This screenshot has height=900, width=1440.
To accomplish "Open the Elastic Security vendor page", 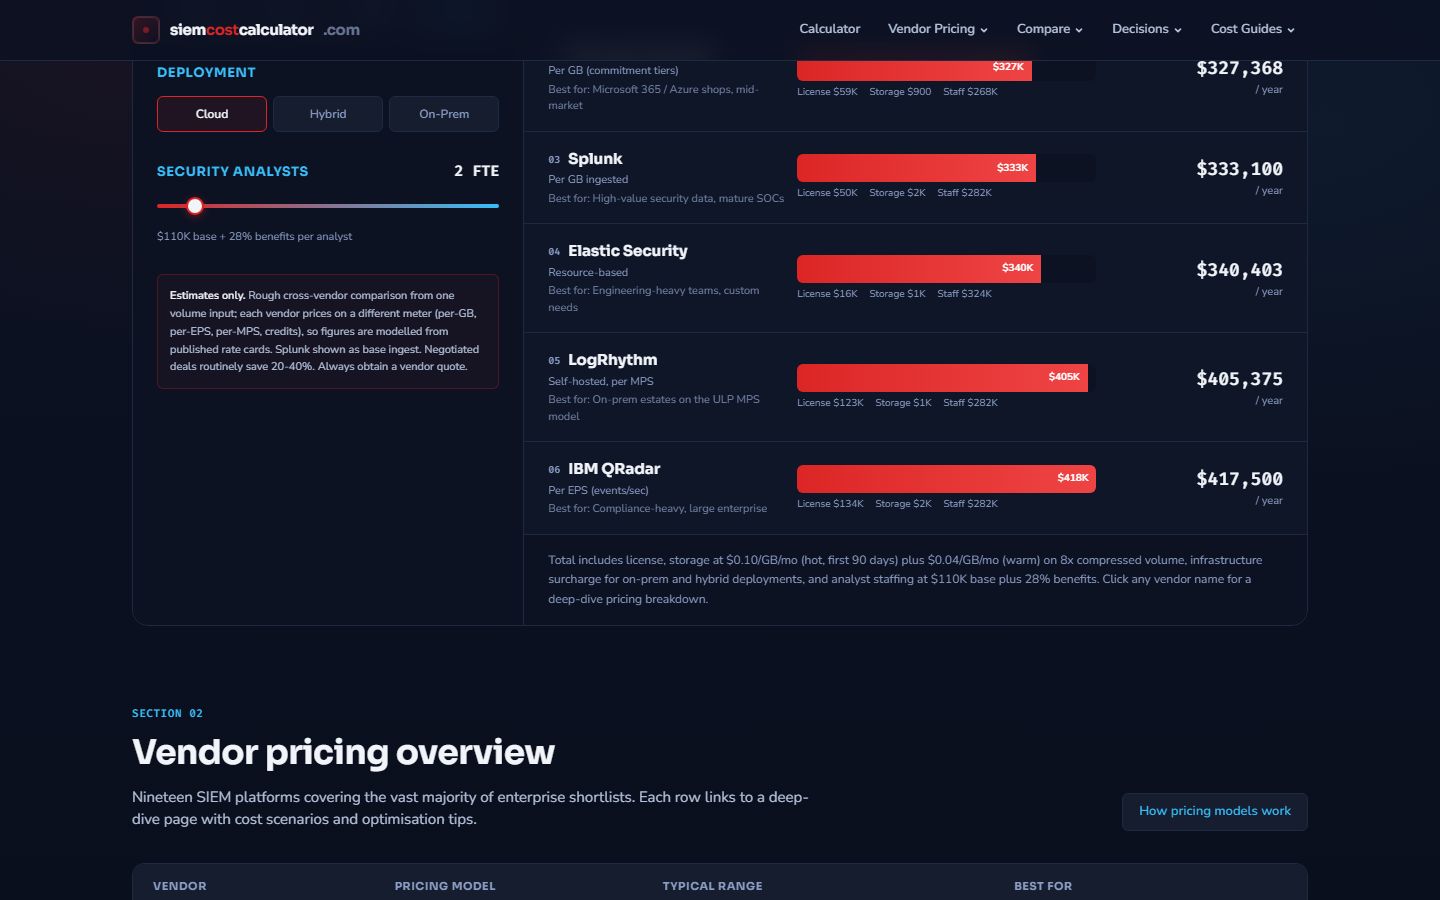I will tap(628, 251).
